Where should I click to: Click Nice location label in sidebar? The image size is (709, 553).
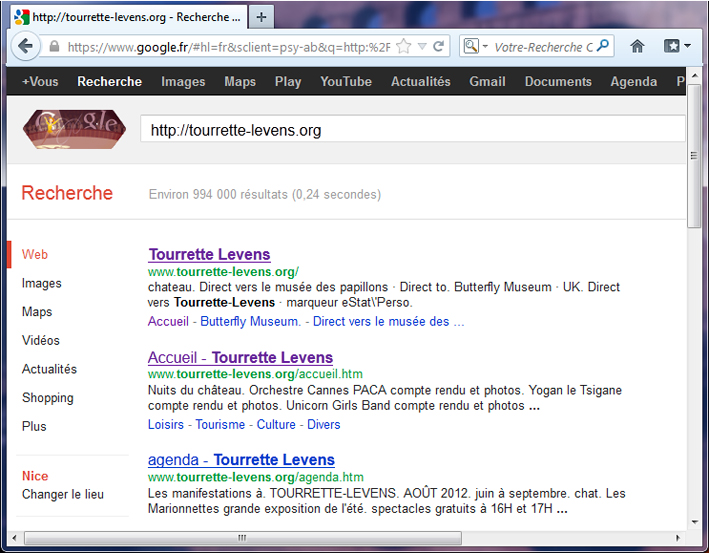35,476
